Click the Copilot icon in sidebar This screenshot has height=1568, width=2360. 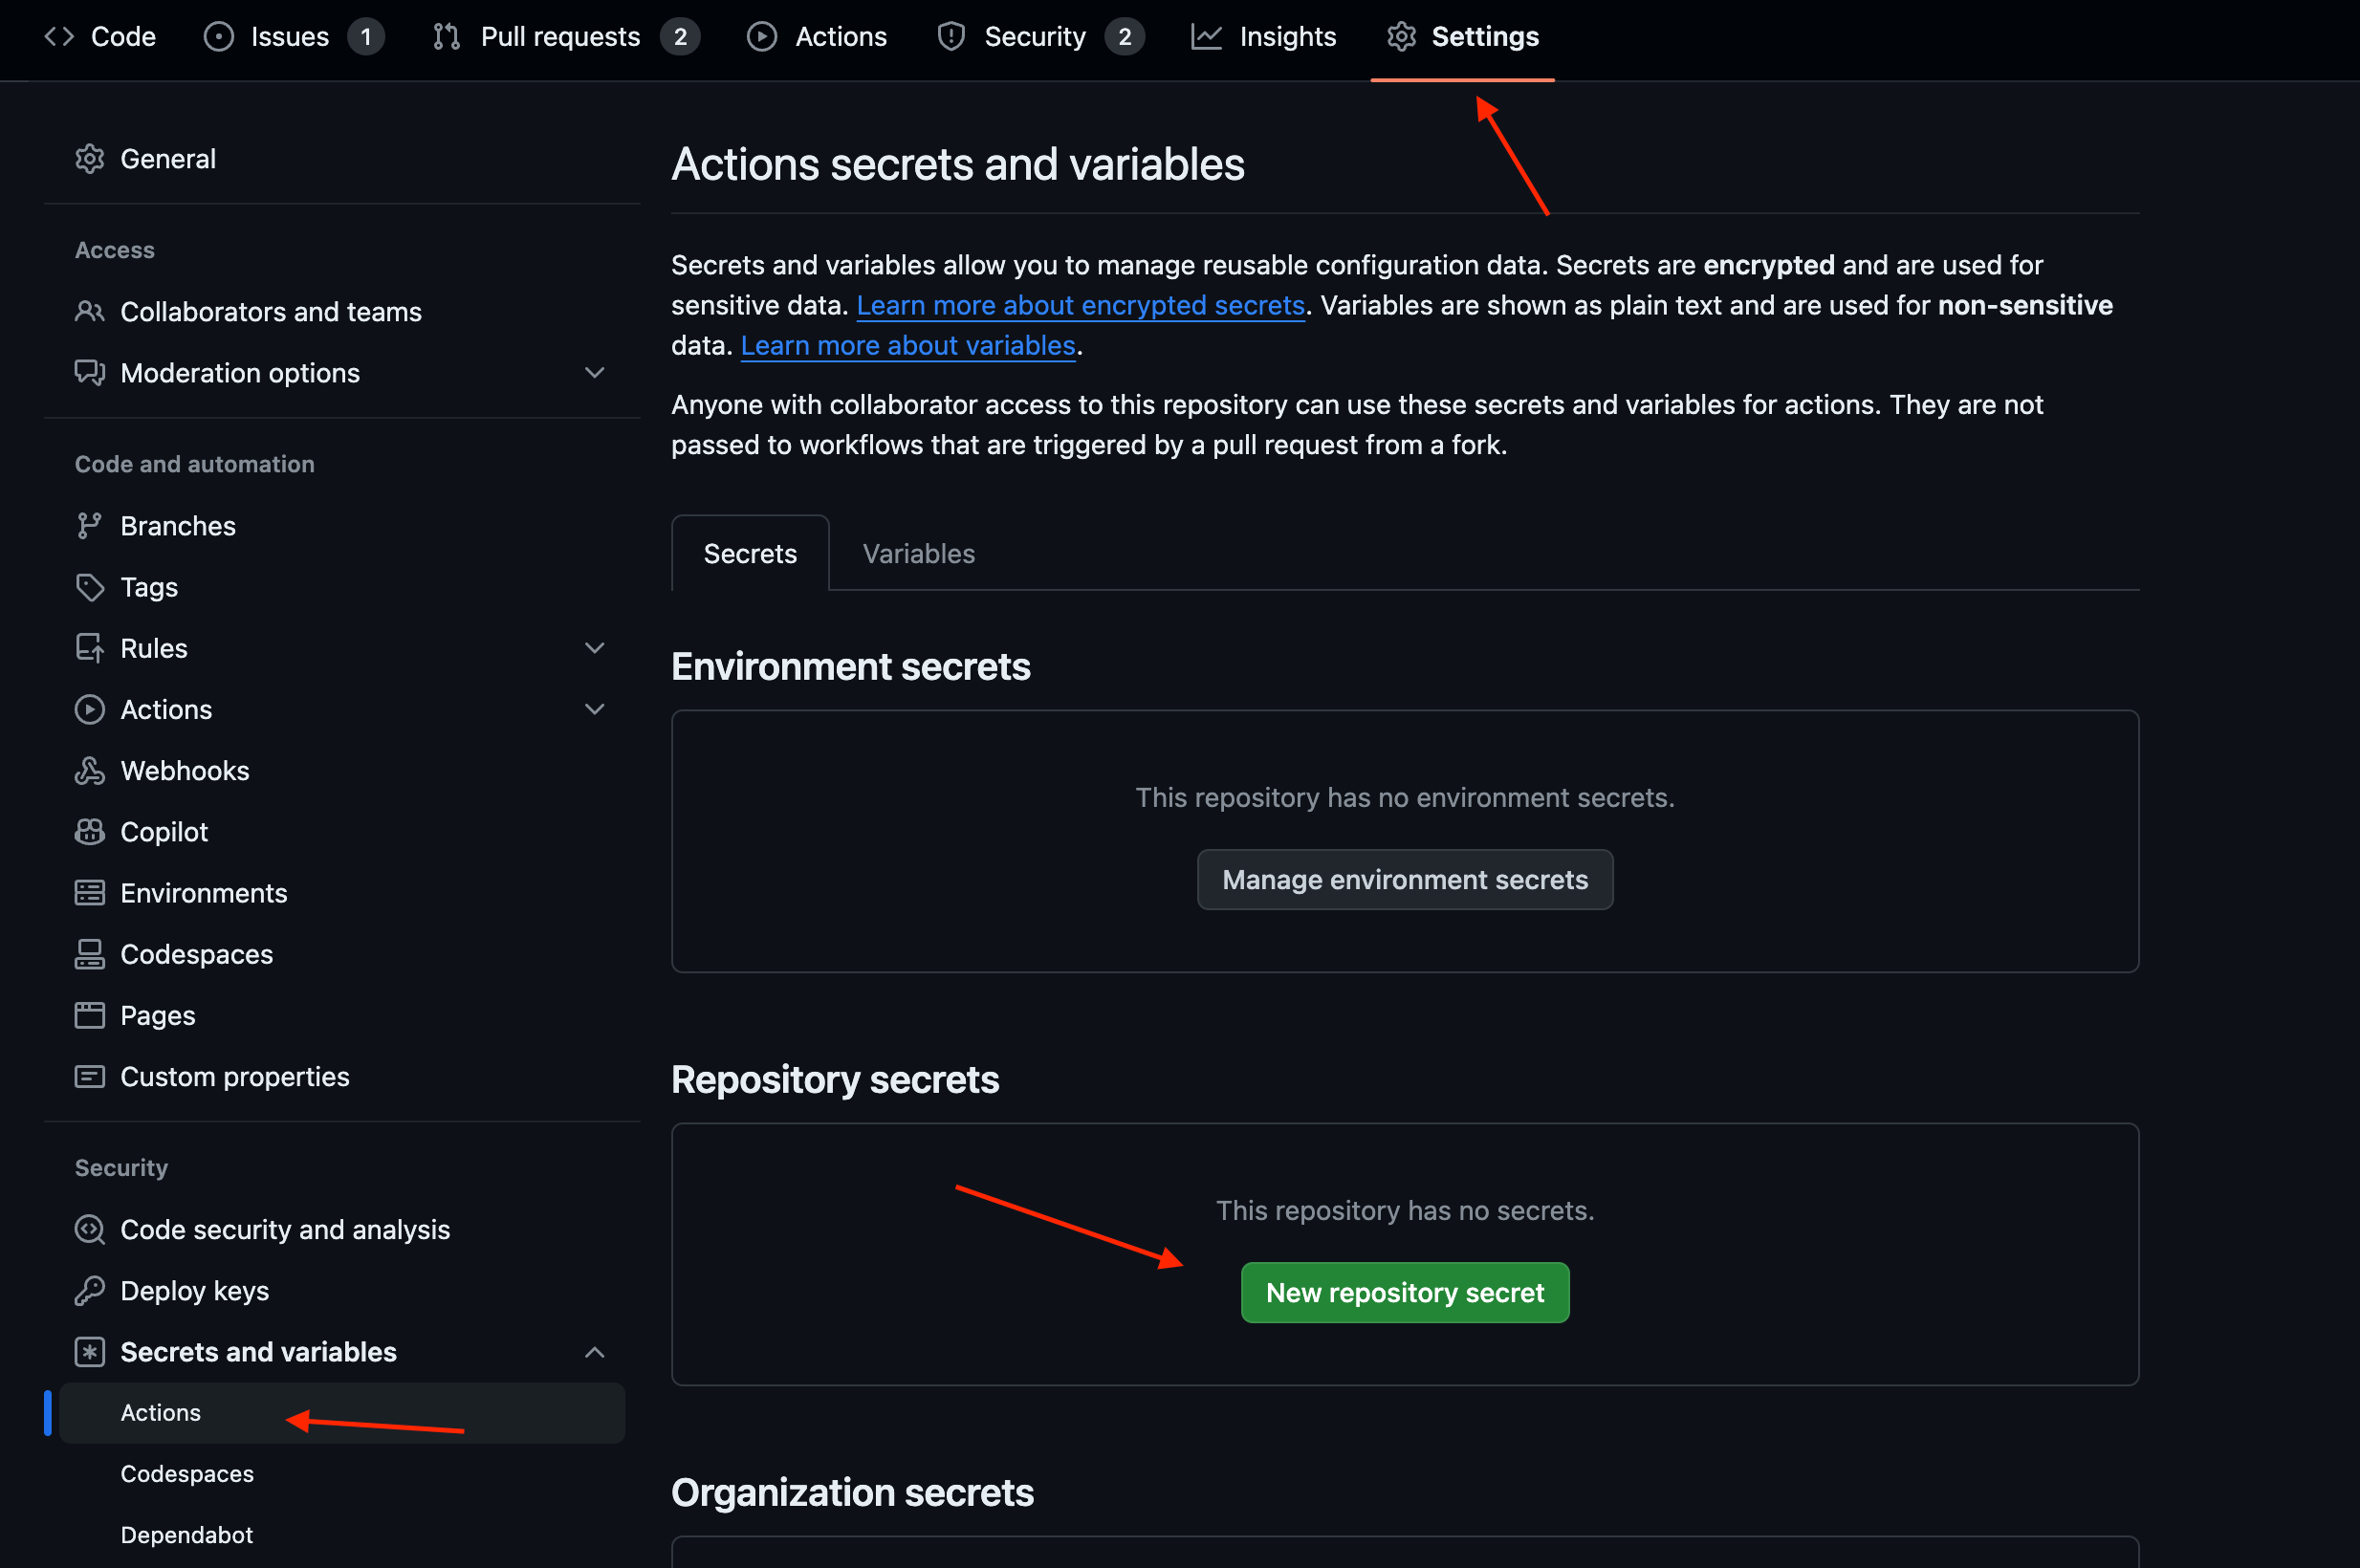89,832
